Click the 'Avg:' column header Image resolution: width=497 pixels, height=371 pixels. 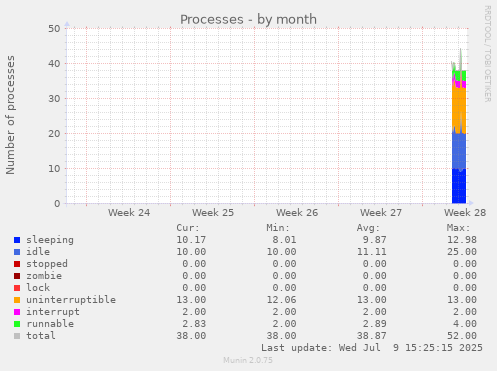(x=368, y=228)
